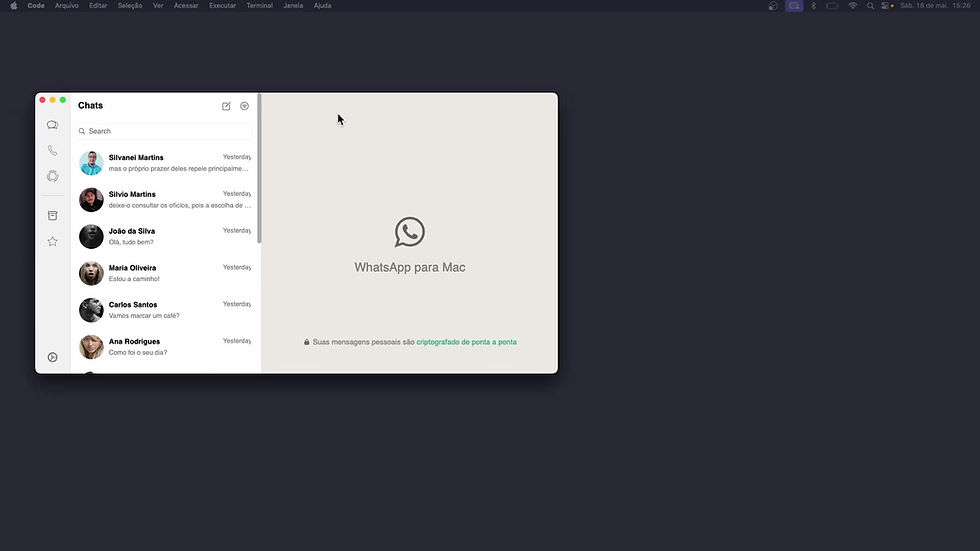Click Maria Oliveira profile picture
980x551 pixels.
click(x=91, y=274)
